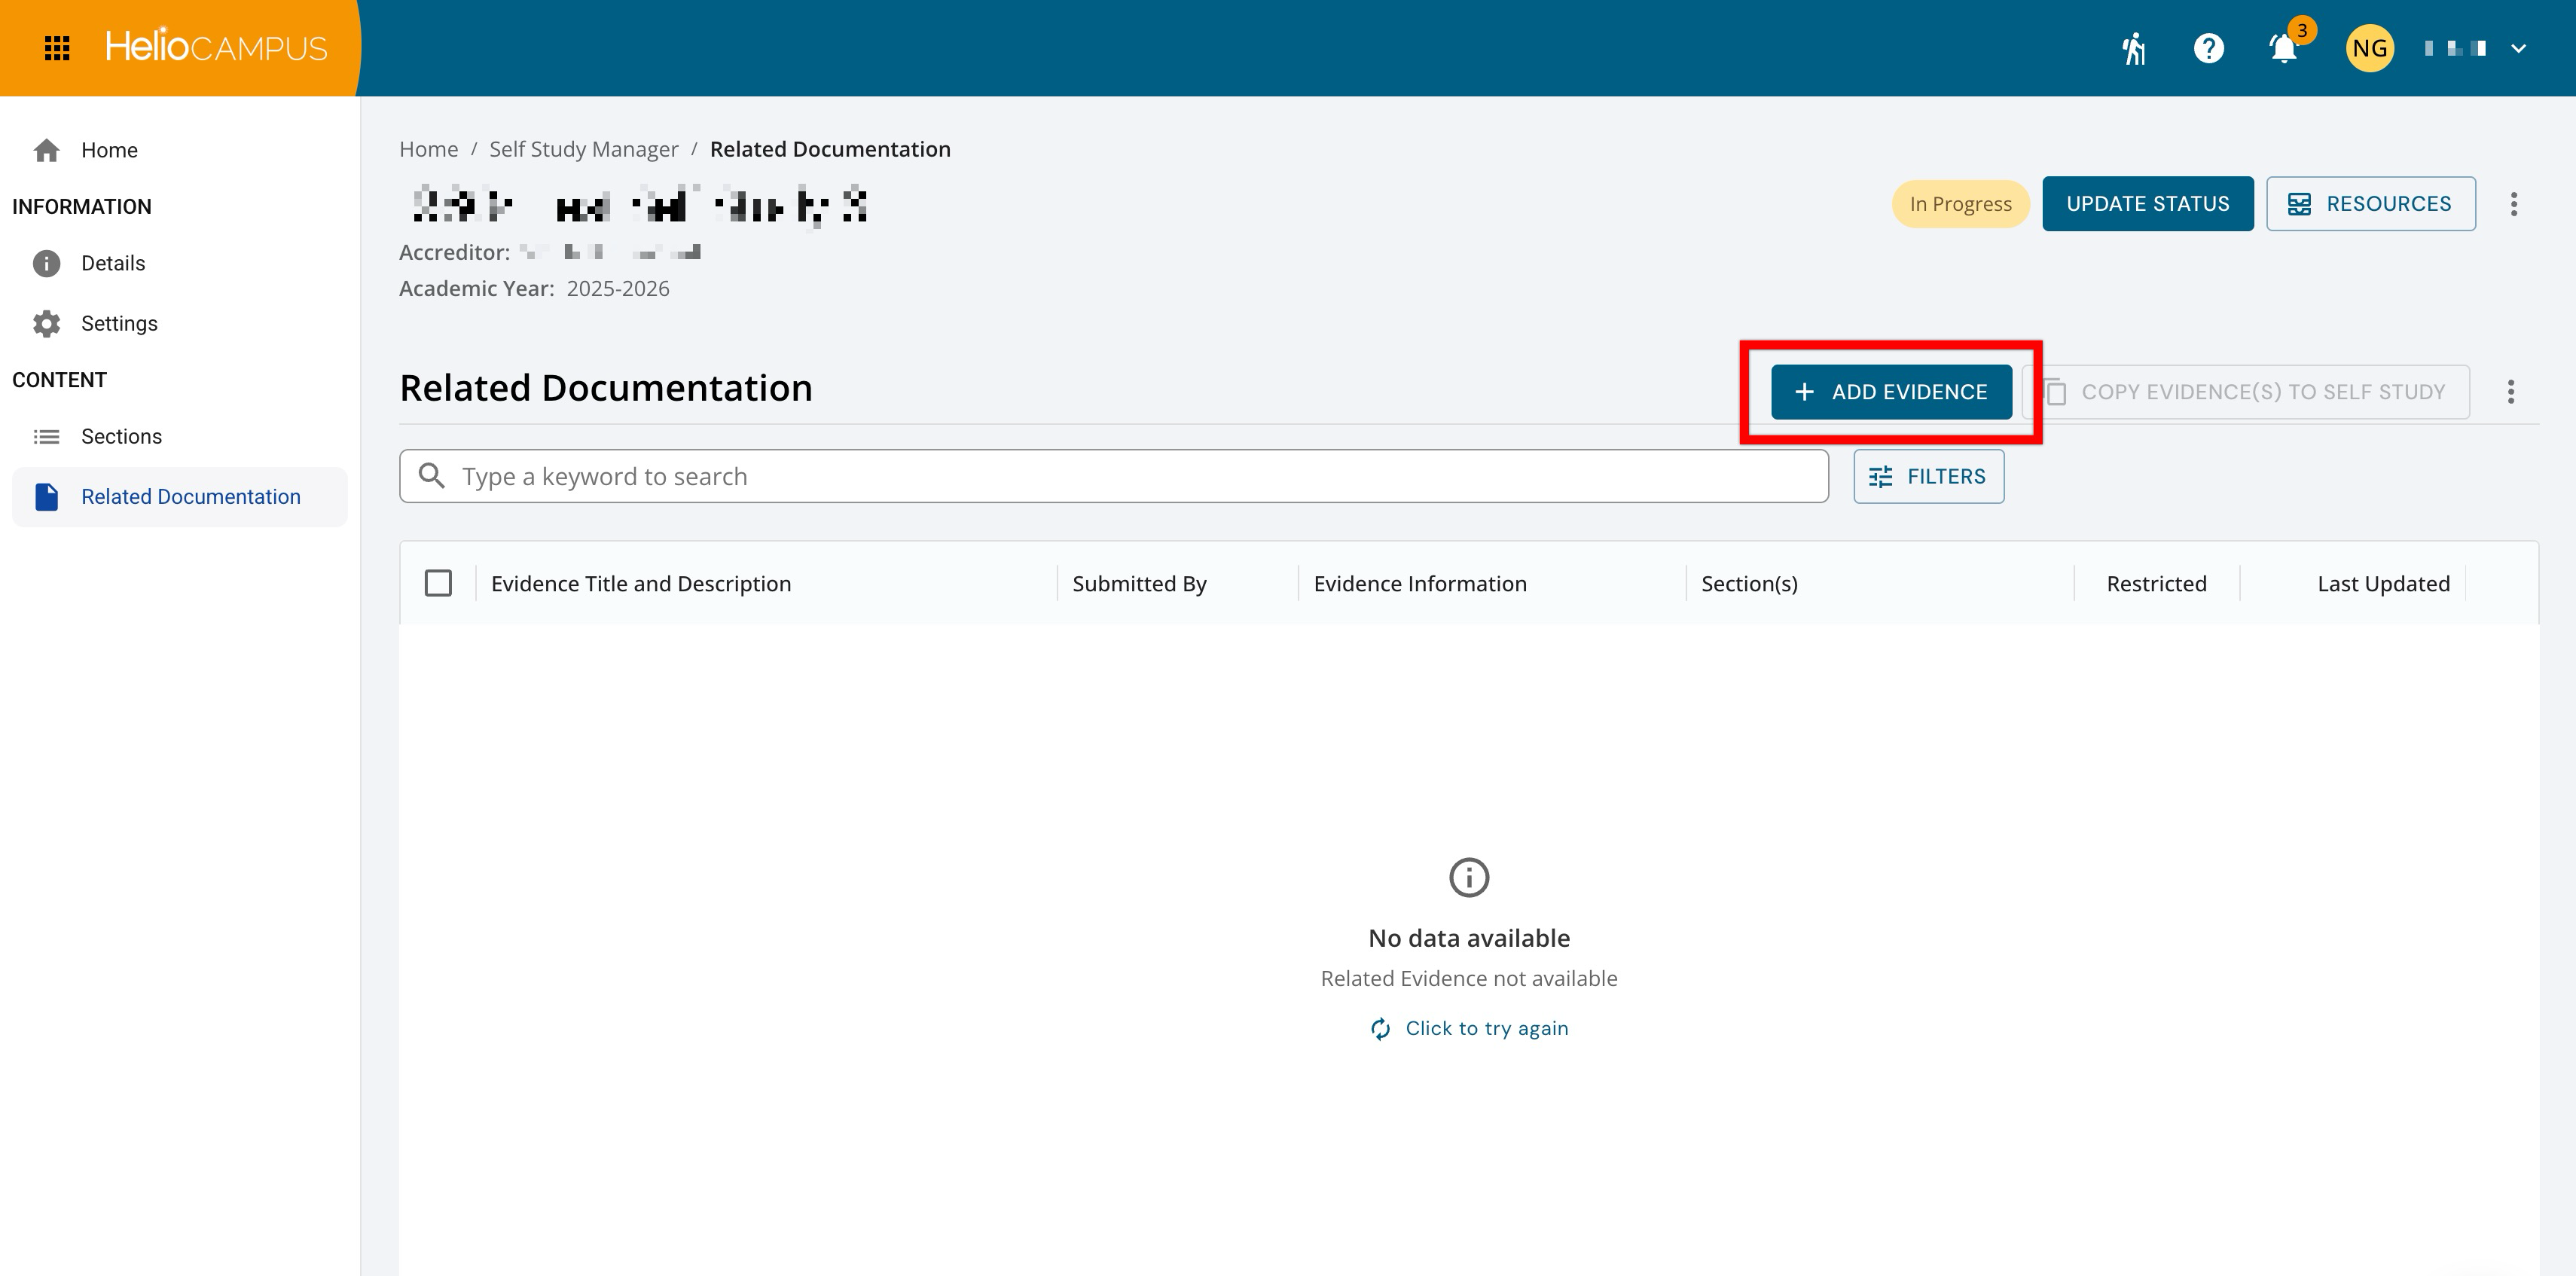Click the Last Updated column header
The height and width of the screenshot is (1276, 2576).
click(2383, 584)
